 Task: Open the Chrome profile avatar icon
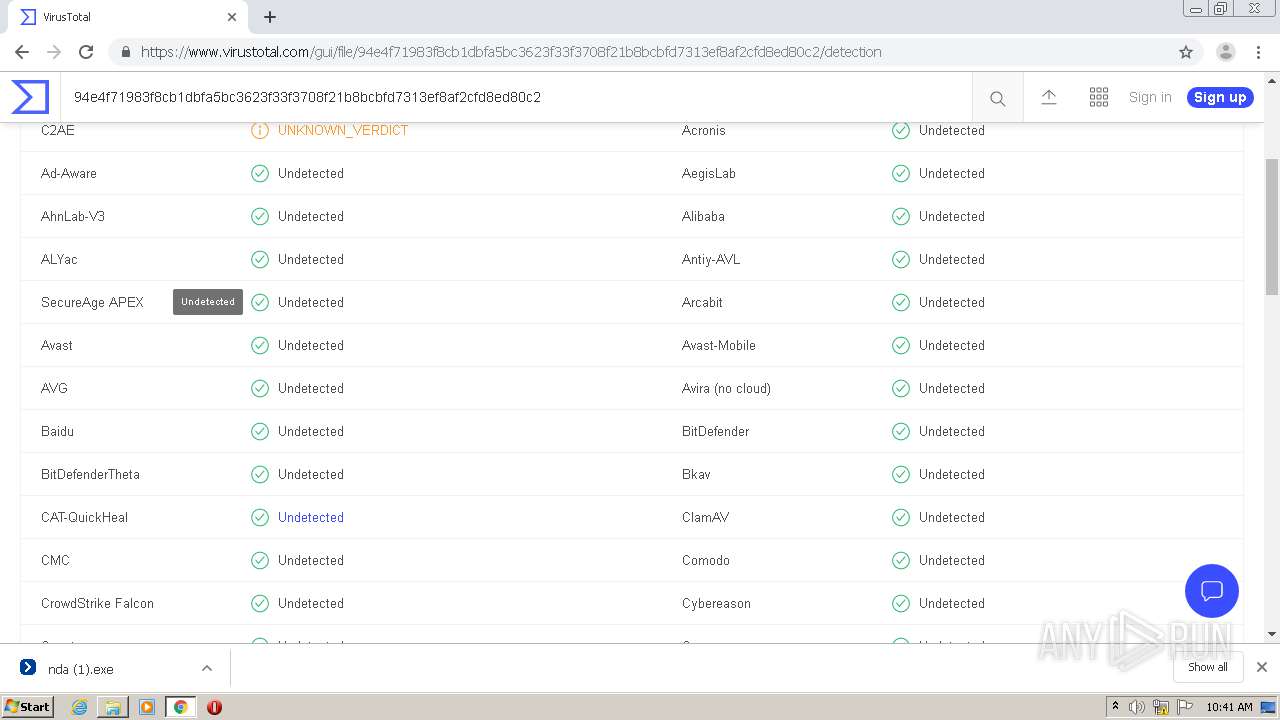tap(1225, 52)
